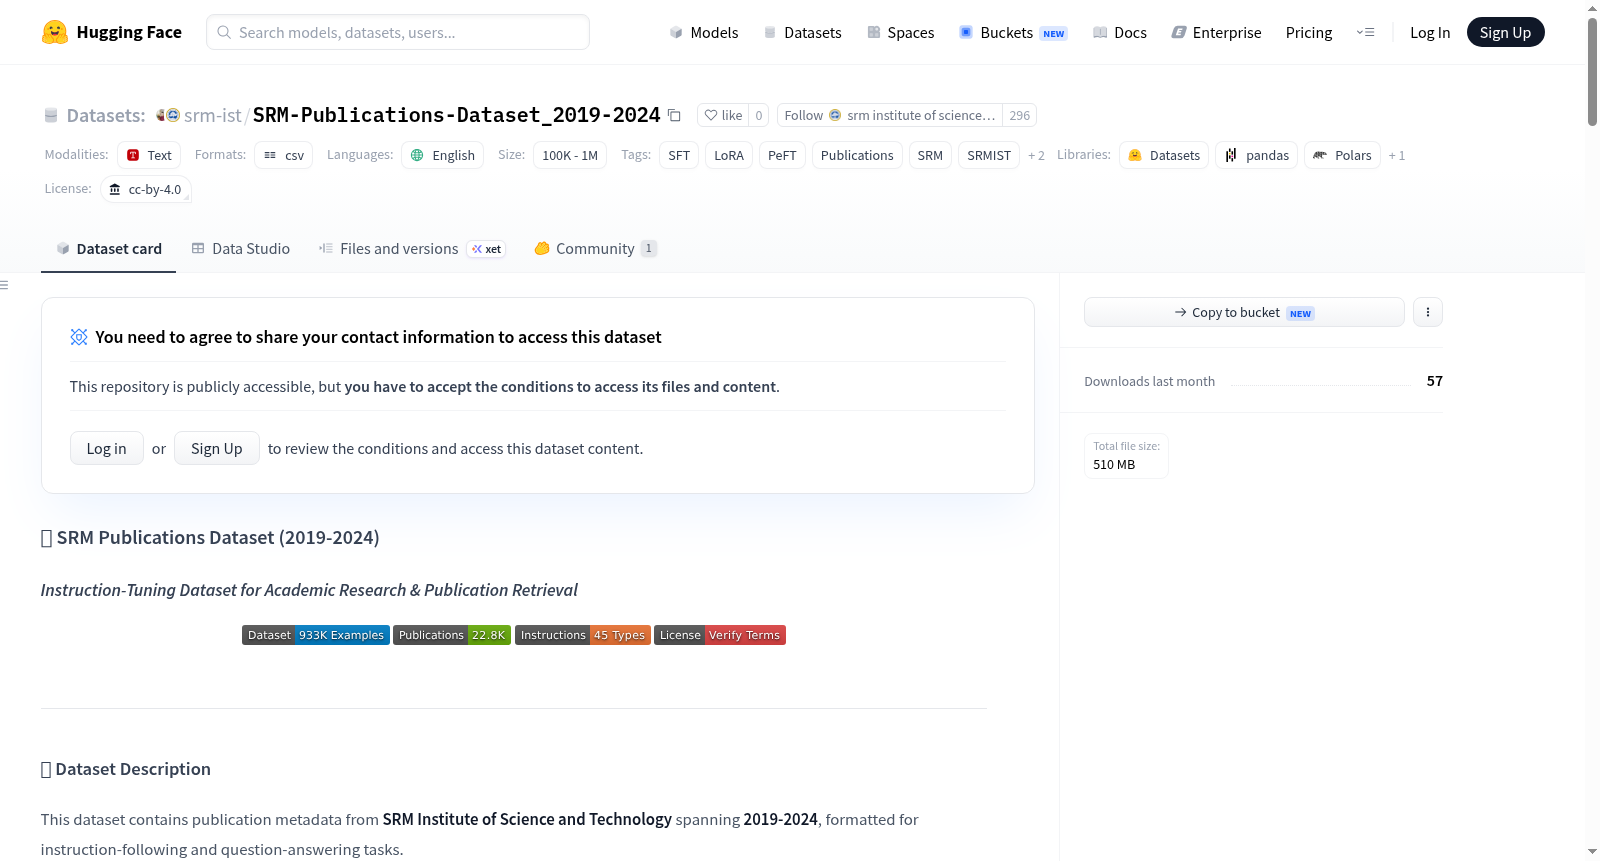Open Models in the top navigation

[703, 32]
